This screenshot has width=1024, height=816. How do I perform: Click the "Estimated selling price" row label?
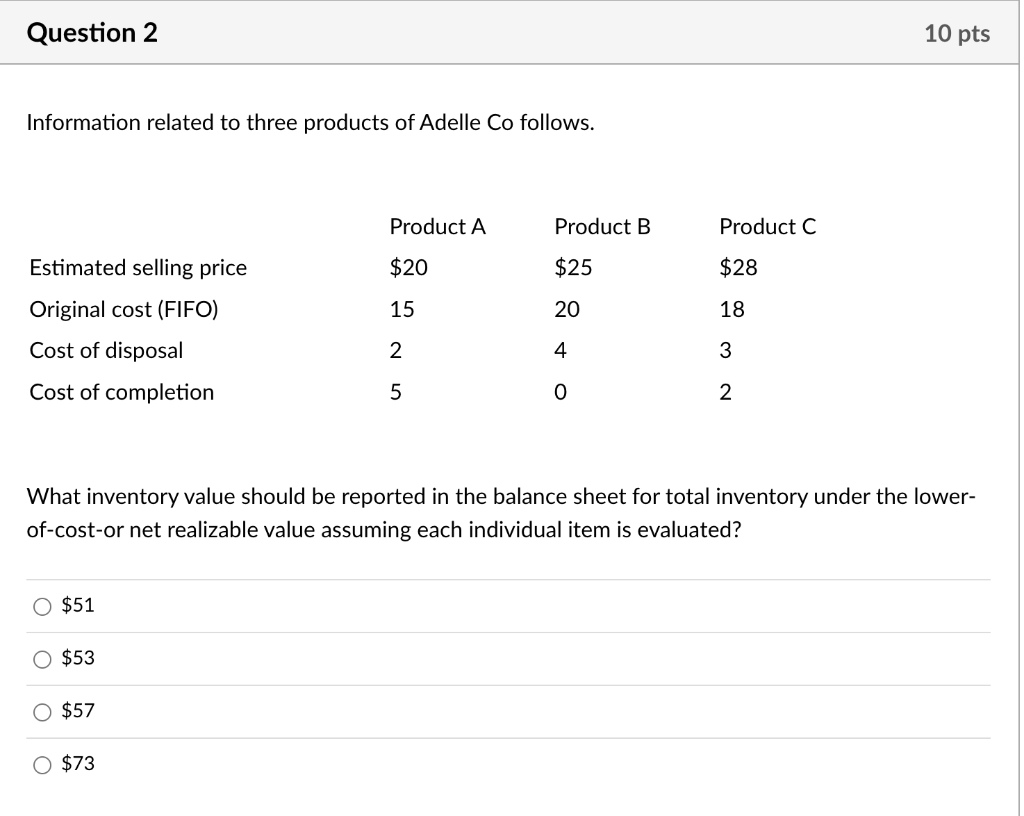coord(138,268)
